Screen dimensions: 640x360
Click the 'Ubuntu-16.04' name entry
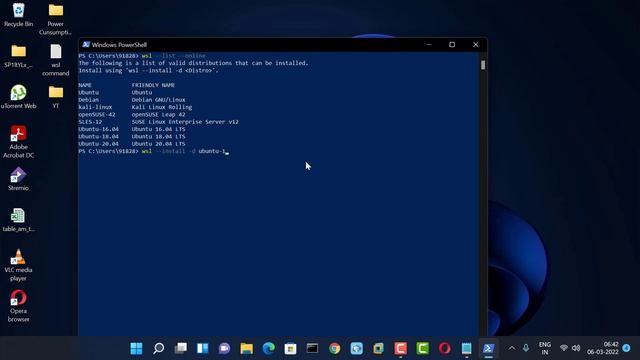click(98, 129)
